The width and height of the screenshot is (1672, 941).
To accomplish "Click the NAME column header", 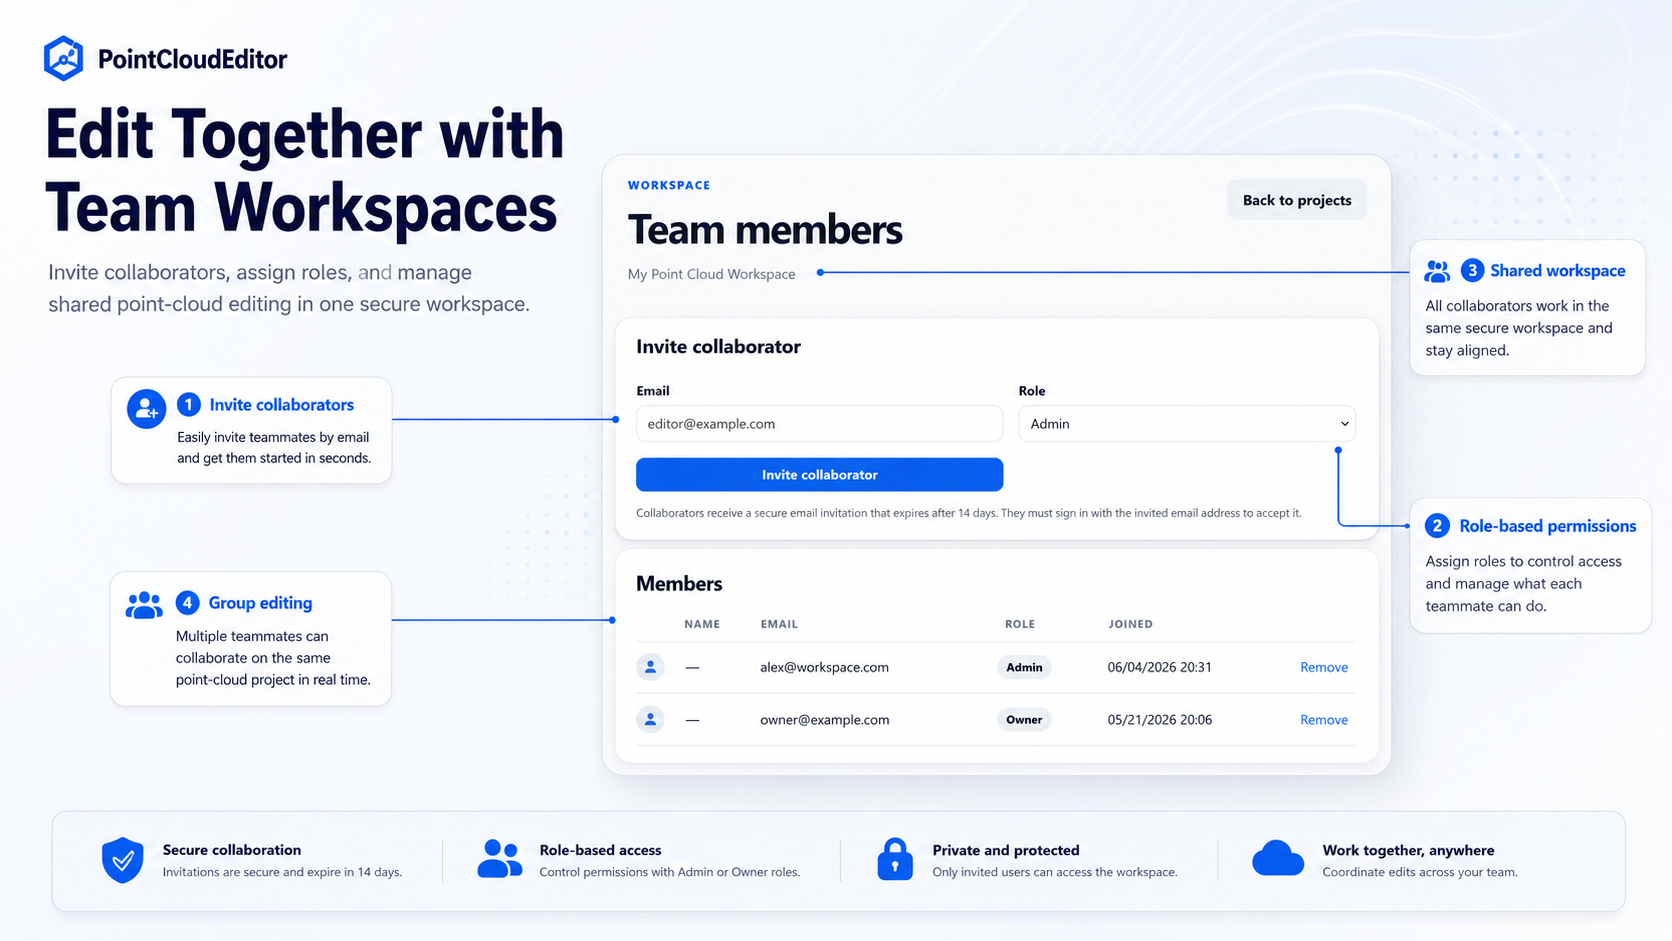I will coord(702,624).
